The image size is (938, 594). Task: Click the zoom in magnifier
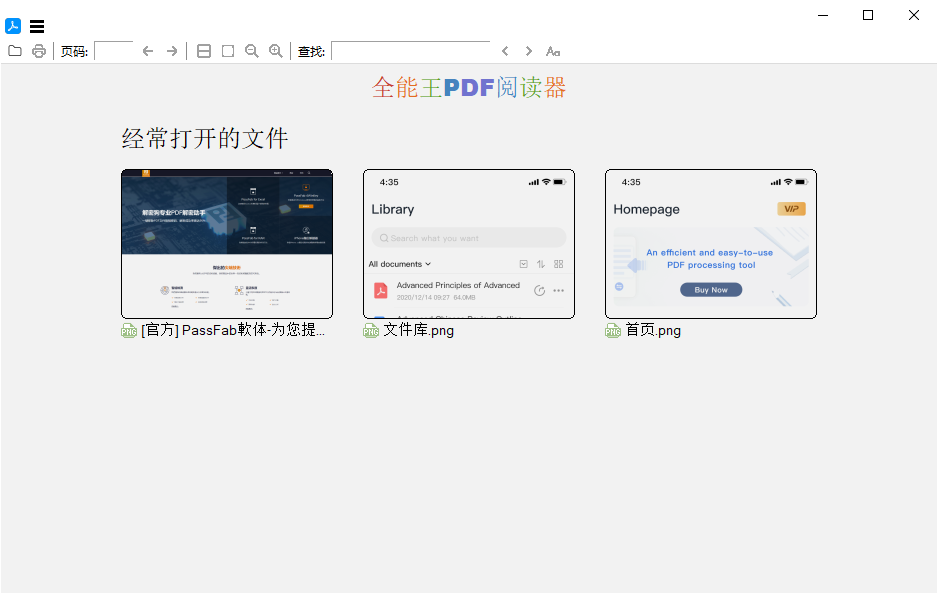(x=276, y=51)
